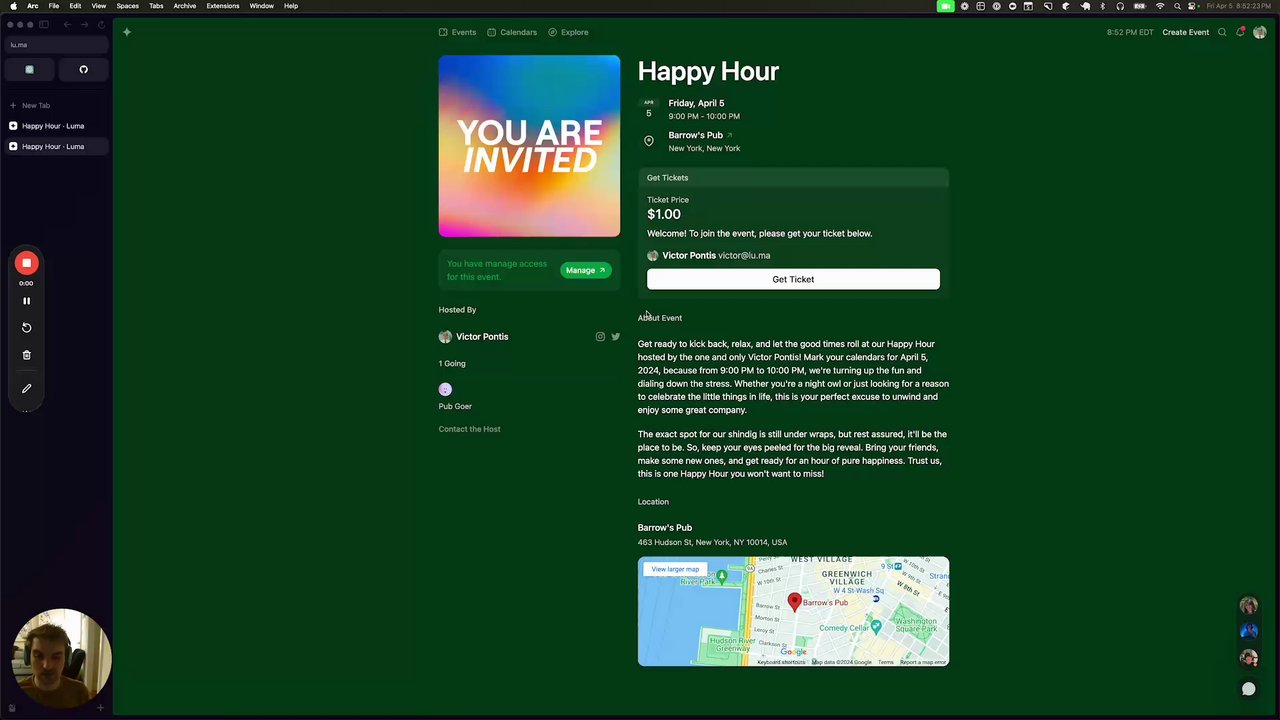The height and width of the screenshot is (720, 1280).
Task: Click the Pub Goer attendee avatar
Action: (445, 389)
